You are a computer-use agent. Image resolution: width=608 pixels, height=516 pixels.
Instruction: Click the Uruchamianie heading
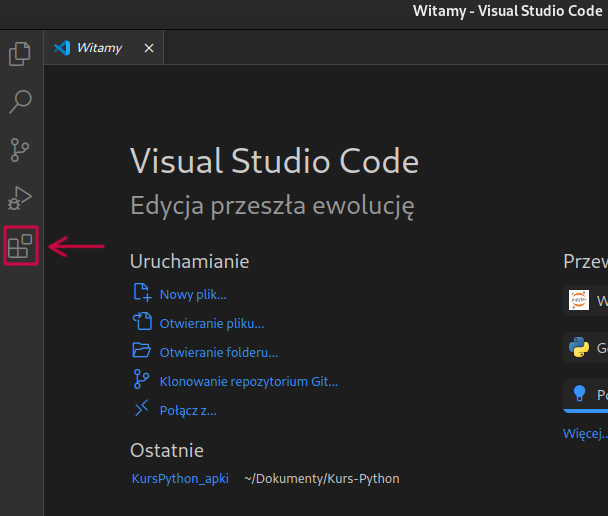point(190,261)
